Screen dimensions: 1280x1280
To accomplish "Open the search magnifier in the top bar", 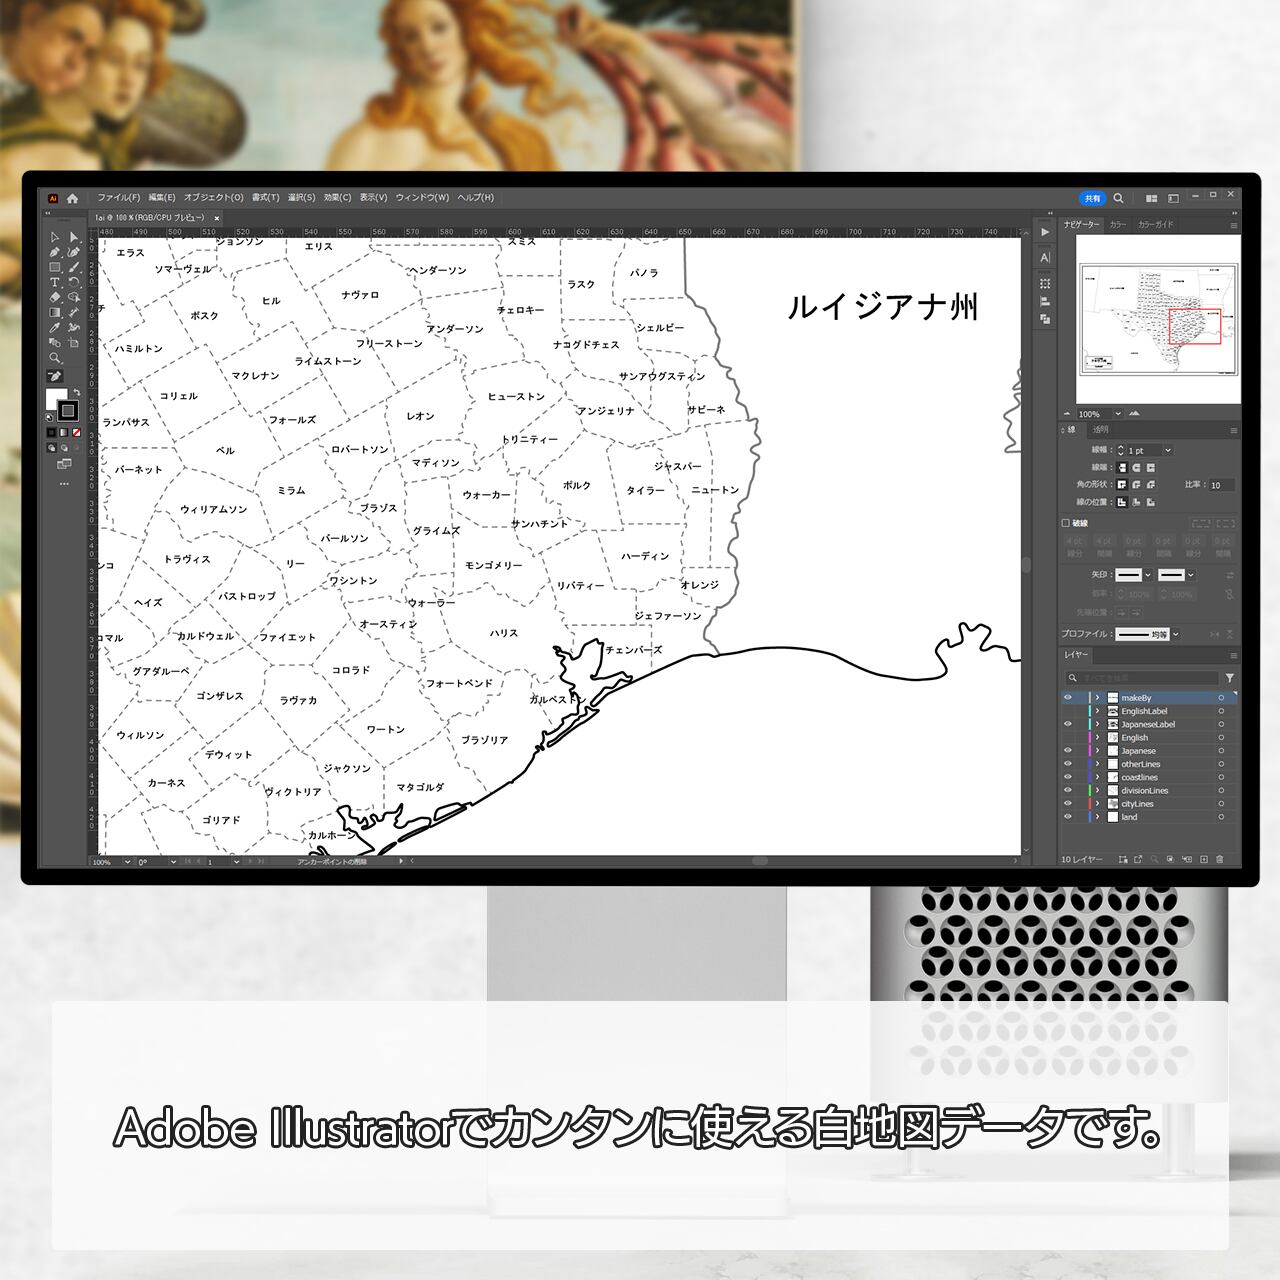I will [1119, 198].
